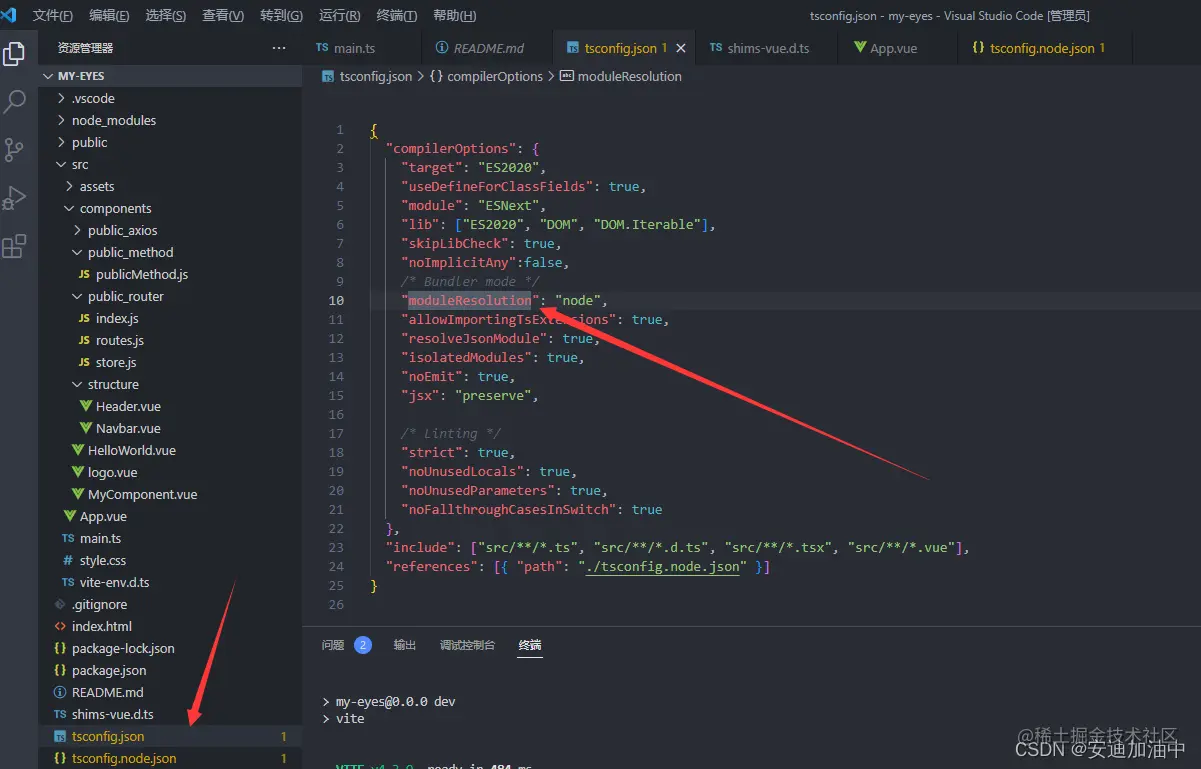Viewport: 1201px width, 769px height.
Task: Open the Extensions view
Action: pos(14,246)
